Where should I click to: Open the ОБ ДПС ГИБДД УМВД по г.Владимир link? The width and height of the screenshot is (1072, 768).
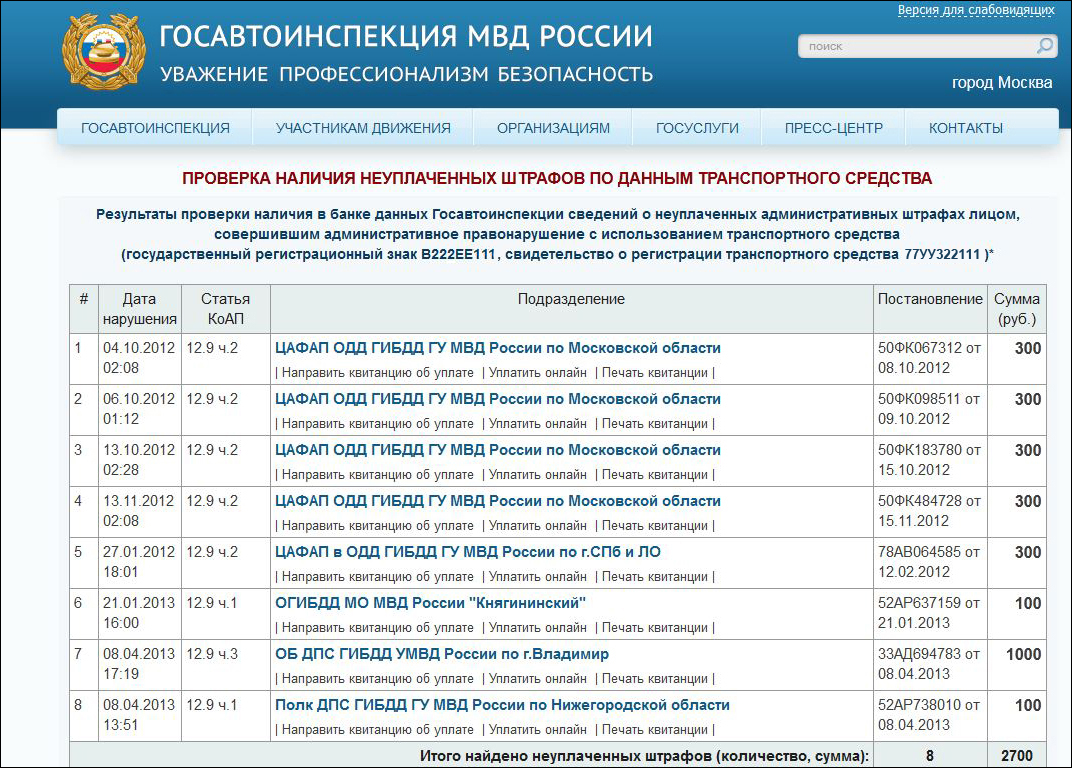point(441,654)
